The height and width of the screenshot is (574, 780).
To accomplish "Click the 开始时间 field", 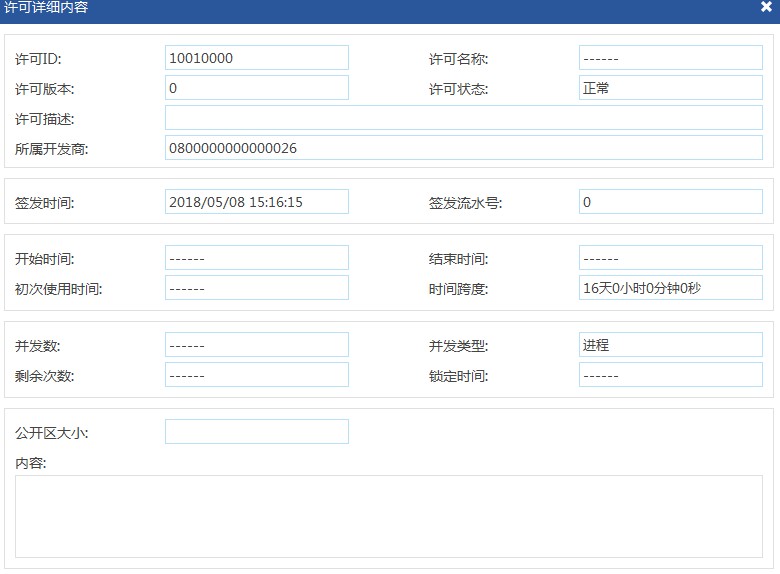I will 256,258.
